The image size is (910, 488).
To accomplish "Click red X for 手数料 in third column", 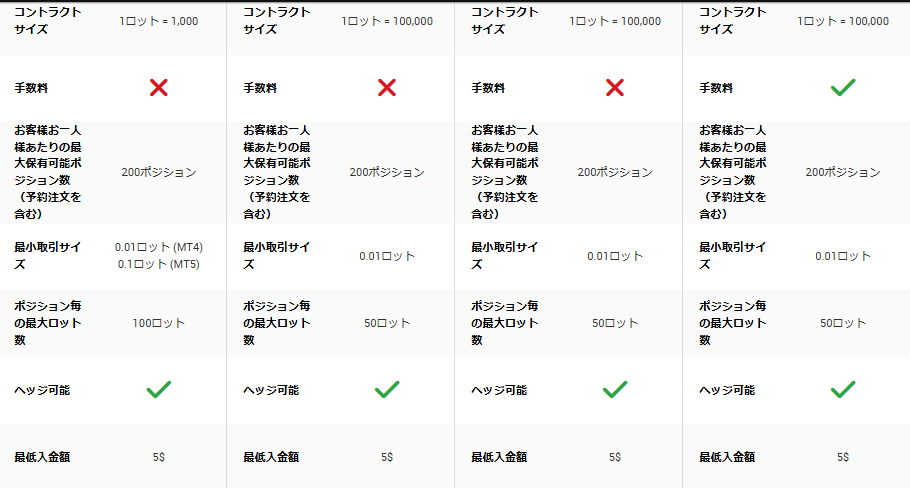I will click(615, 88).
